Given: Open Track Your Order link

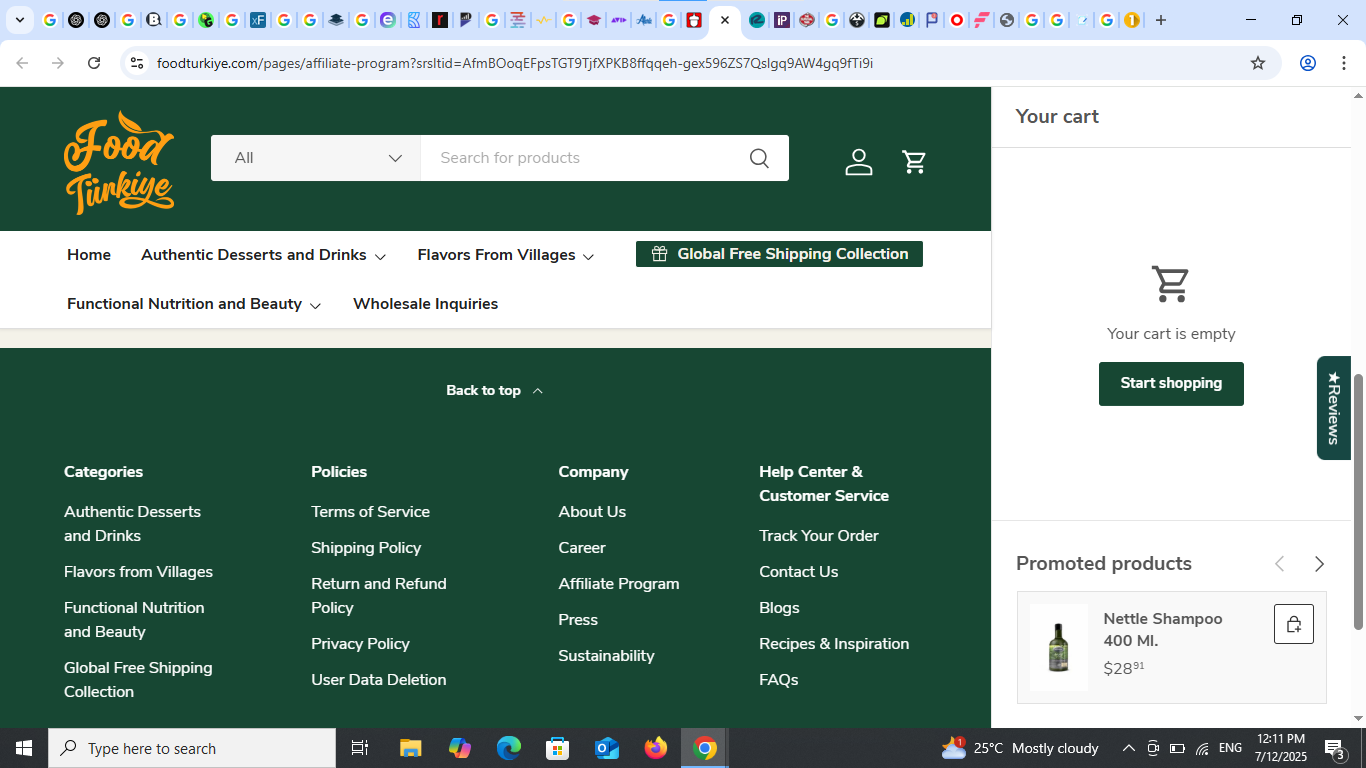Looking at the screenshot, I should click(x=819, y=536).
